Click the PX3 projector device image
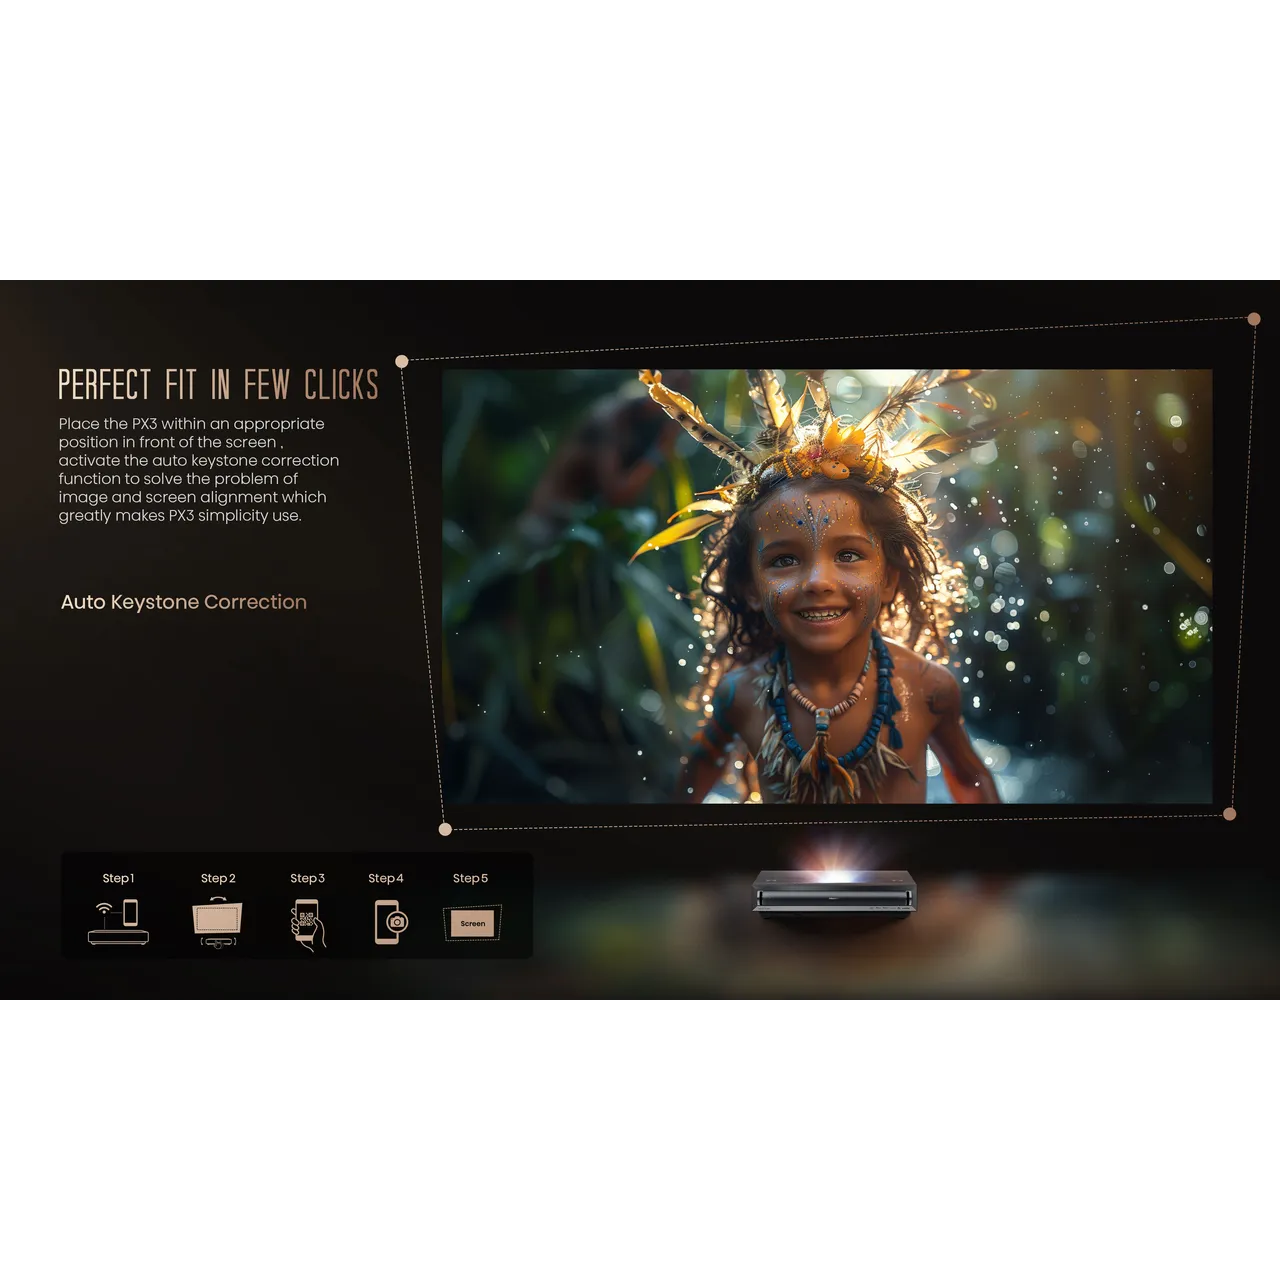The image size is (1280, 1280). click(834, 894)
